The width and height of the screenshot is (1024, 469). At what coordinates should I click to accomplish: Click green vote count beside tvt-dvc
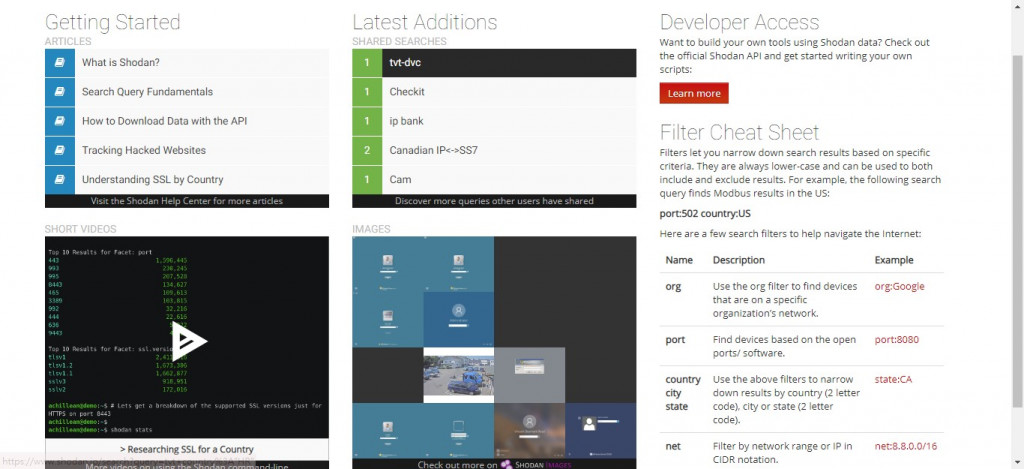click(x=367, y=63)
